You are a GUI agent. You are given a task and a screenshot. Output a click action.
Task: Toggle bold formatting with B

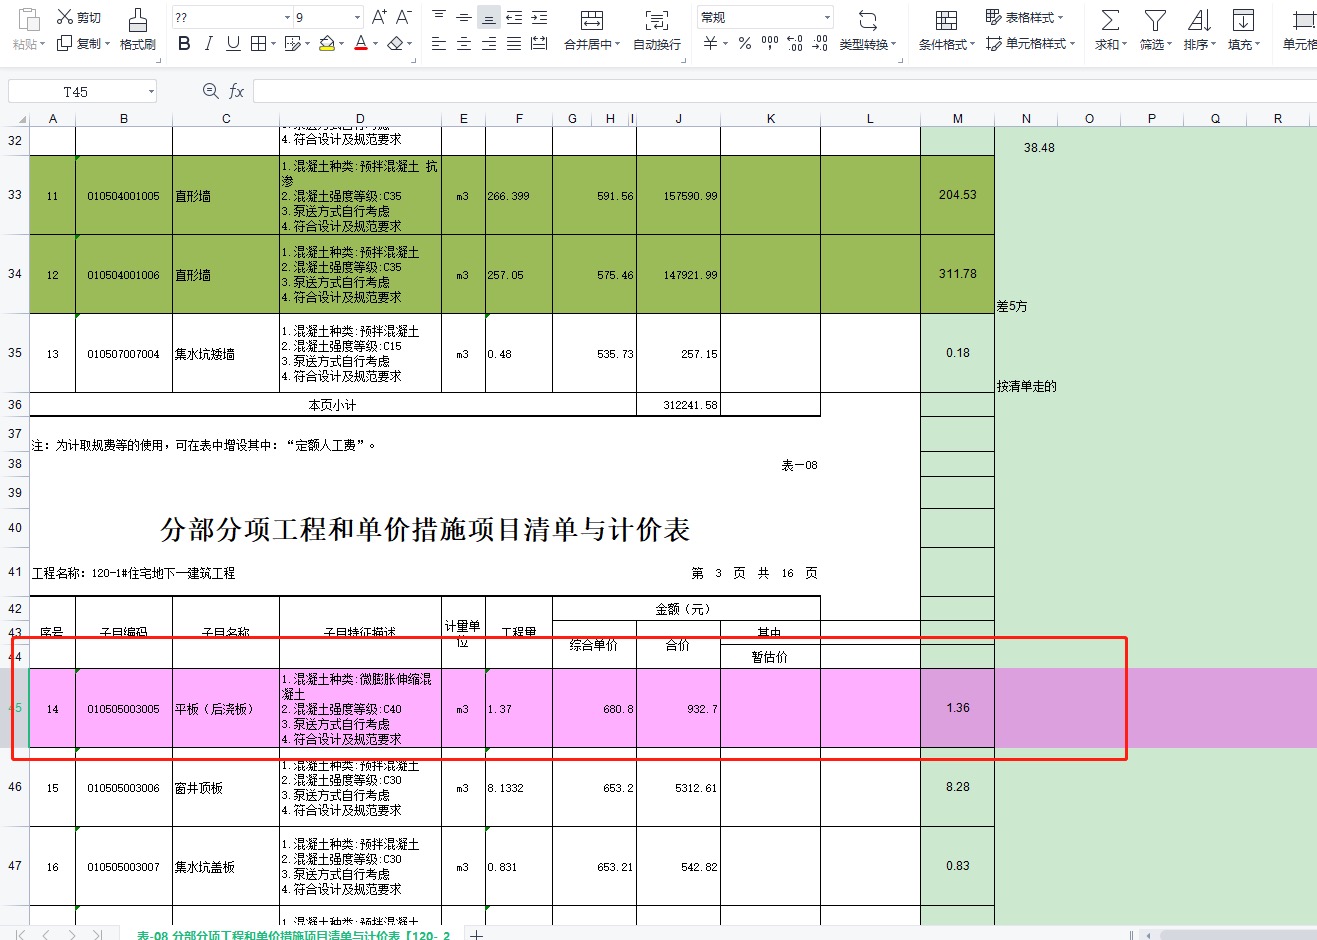click(x=184, y=43)
